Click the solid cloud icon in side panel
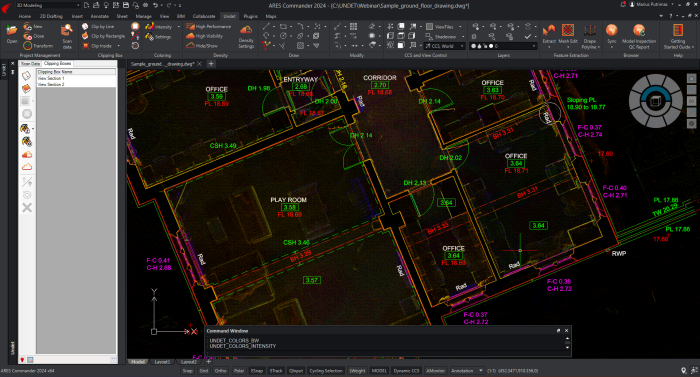The height and width of the screenshot is (377, 700). (27, 155)
